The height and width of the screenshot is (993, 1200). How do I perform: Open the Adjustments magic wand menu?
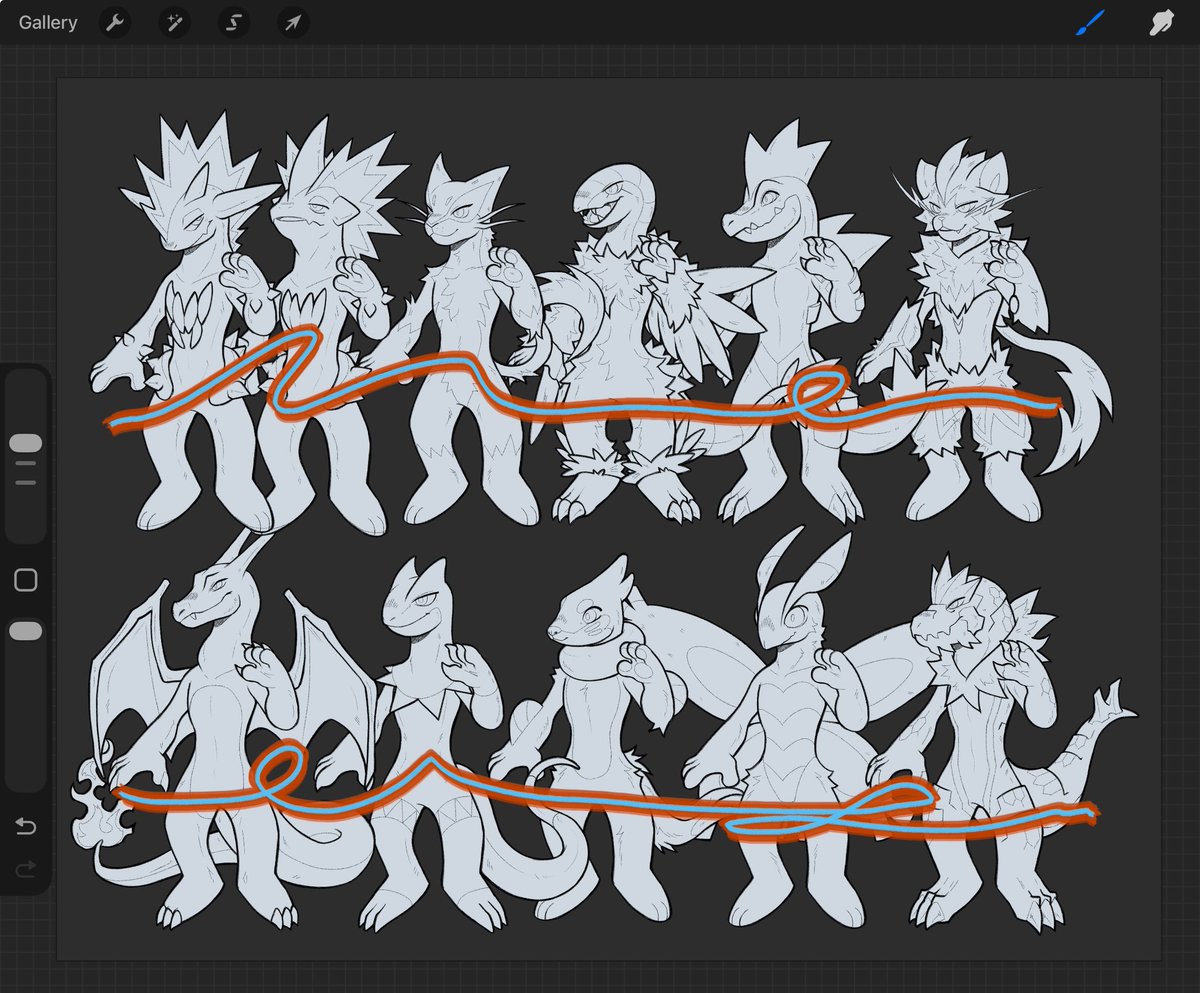[x=175, y=22]
